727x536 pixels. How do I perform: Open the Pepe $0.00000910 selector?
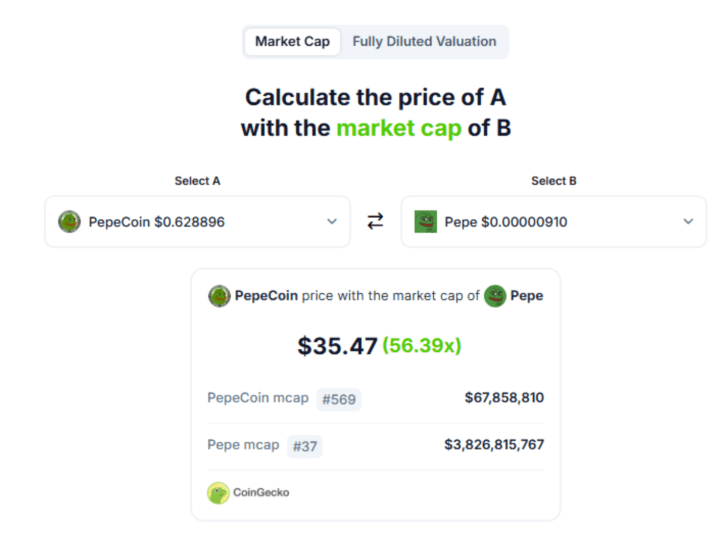pos(554,222)
